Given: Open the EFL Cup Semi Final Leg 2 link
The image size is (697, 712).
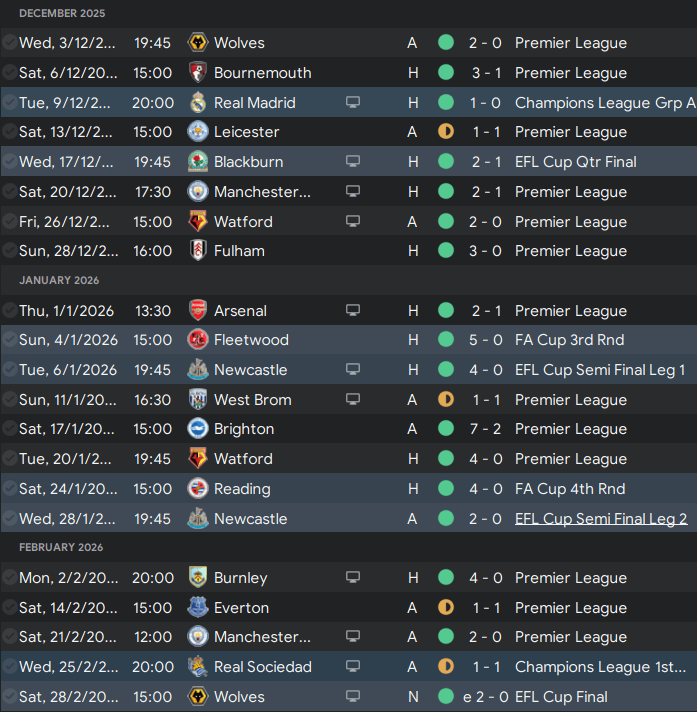Looking at the screenshot, I should point(601,519).
